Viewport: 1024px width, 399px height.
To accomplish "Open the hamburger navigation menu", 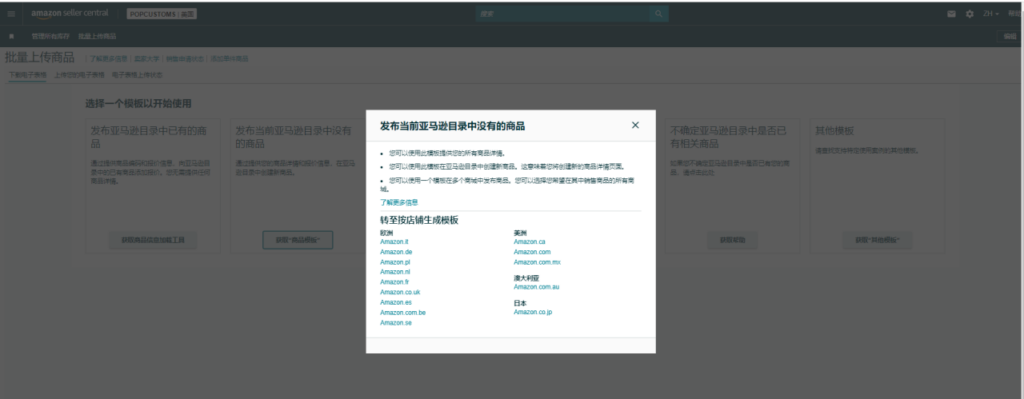I will click(11, 14).
